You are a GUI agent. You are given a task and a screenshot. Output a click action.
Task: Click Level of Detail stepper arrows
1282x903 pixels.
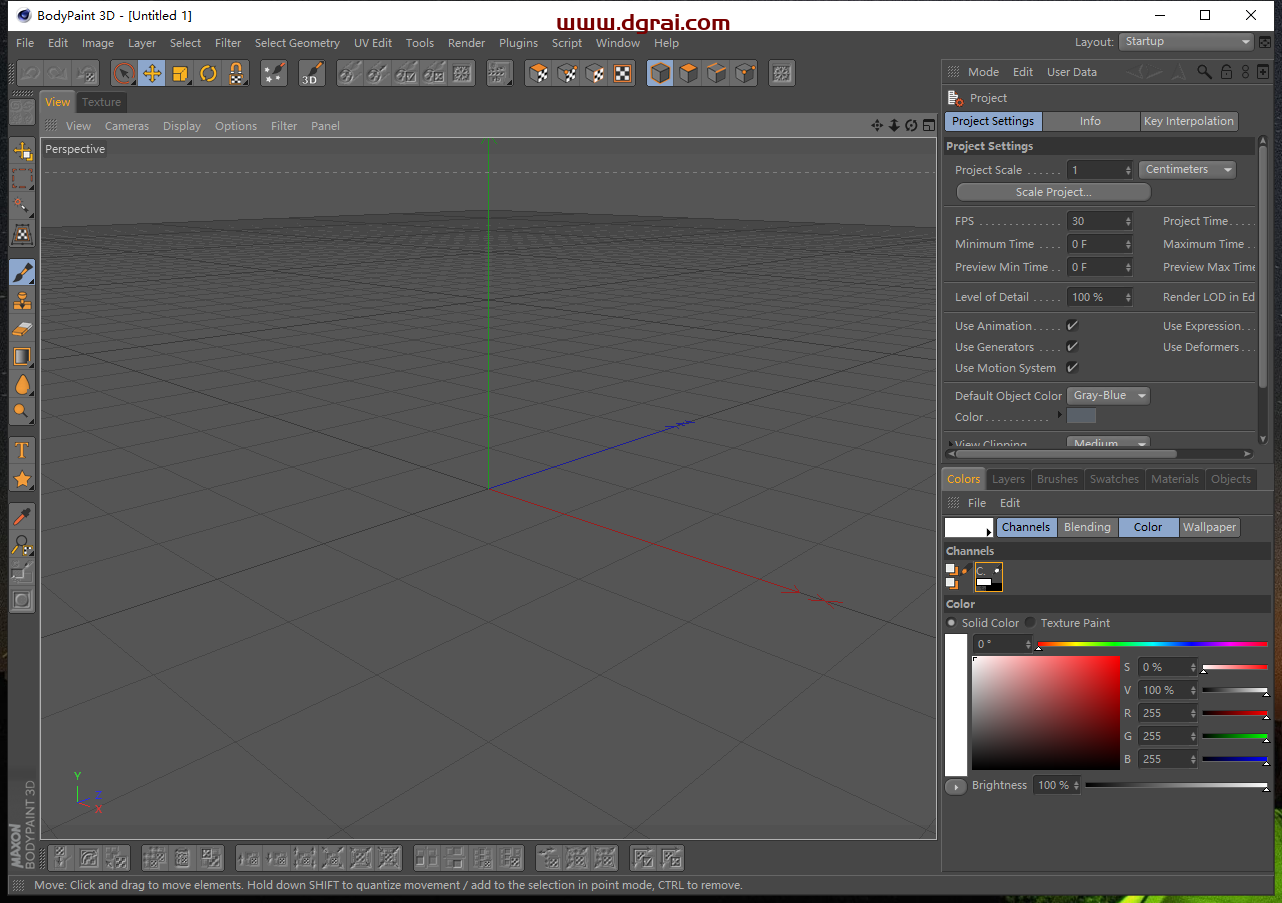click(x=1128, y=297)
